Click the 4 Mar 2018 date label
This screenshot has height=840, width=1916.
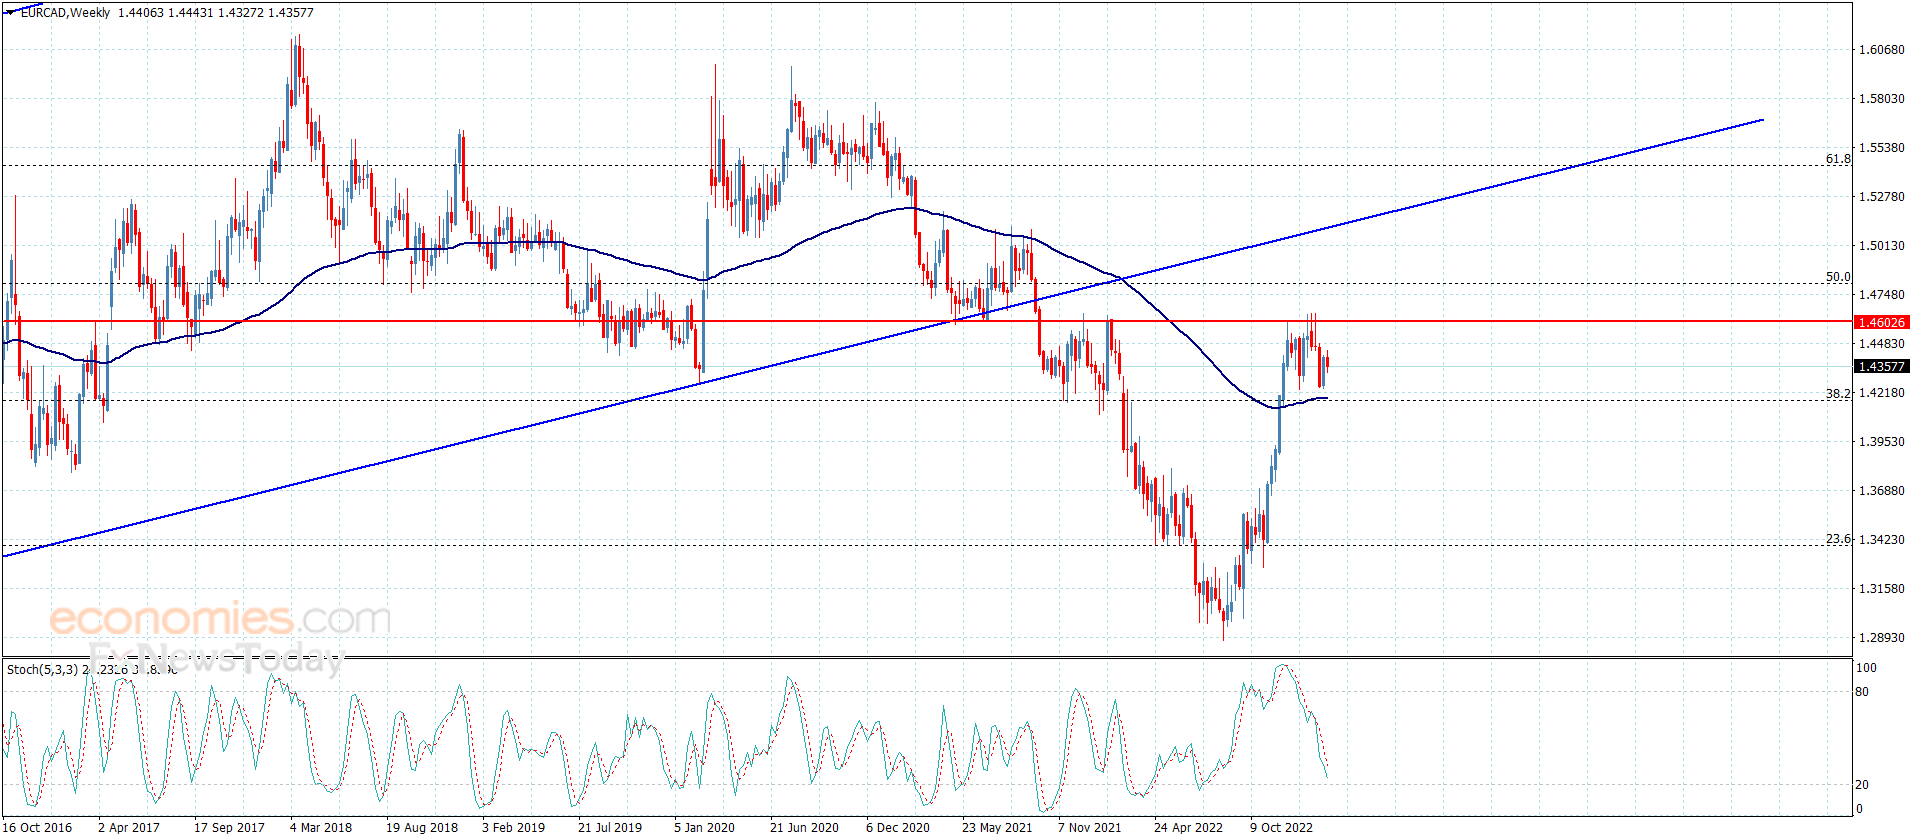point(321,827)
